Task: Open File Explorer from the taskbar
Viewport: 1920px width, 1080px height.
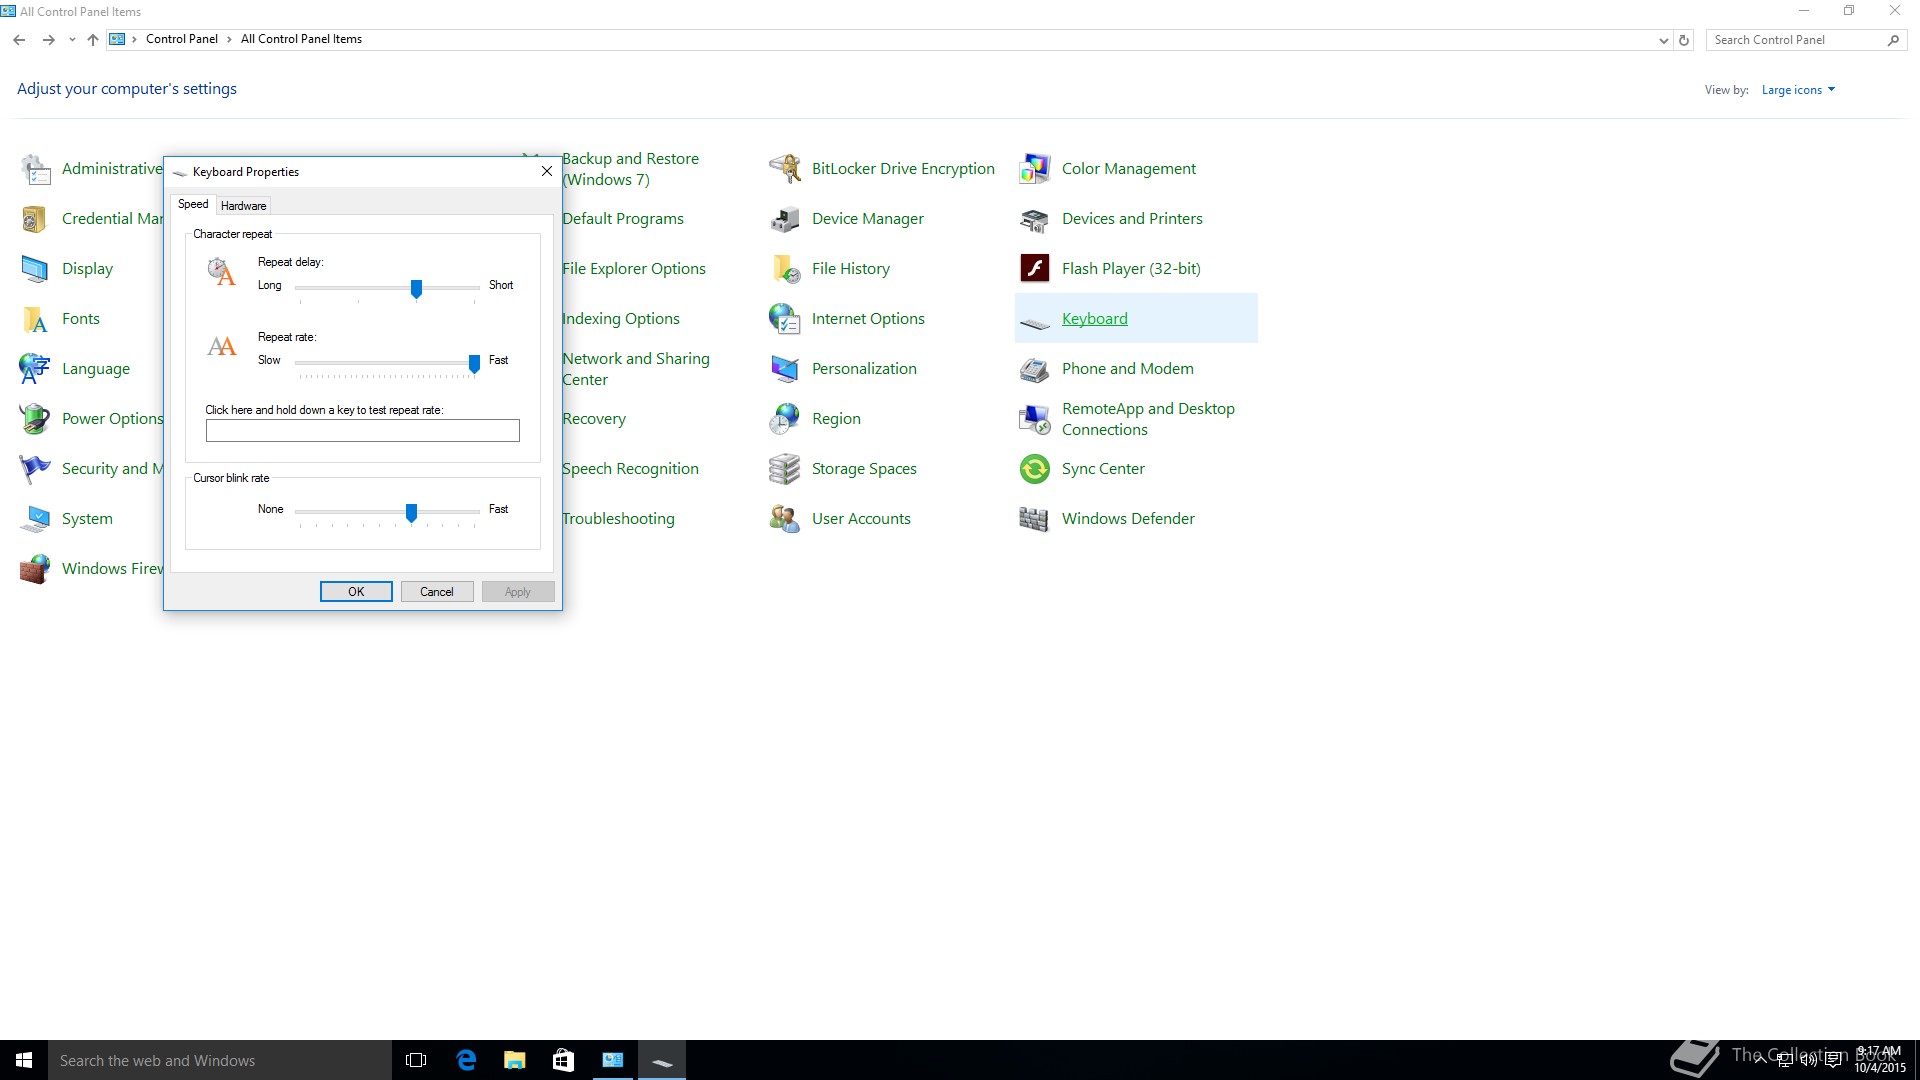Action: [x=515, y=1060]
